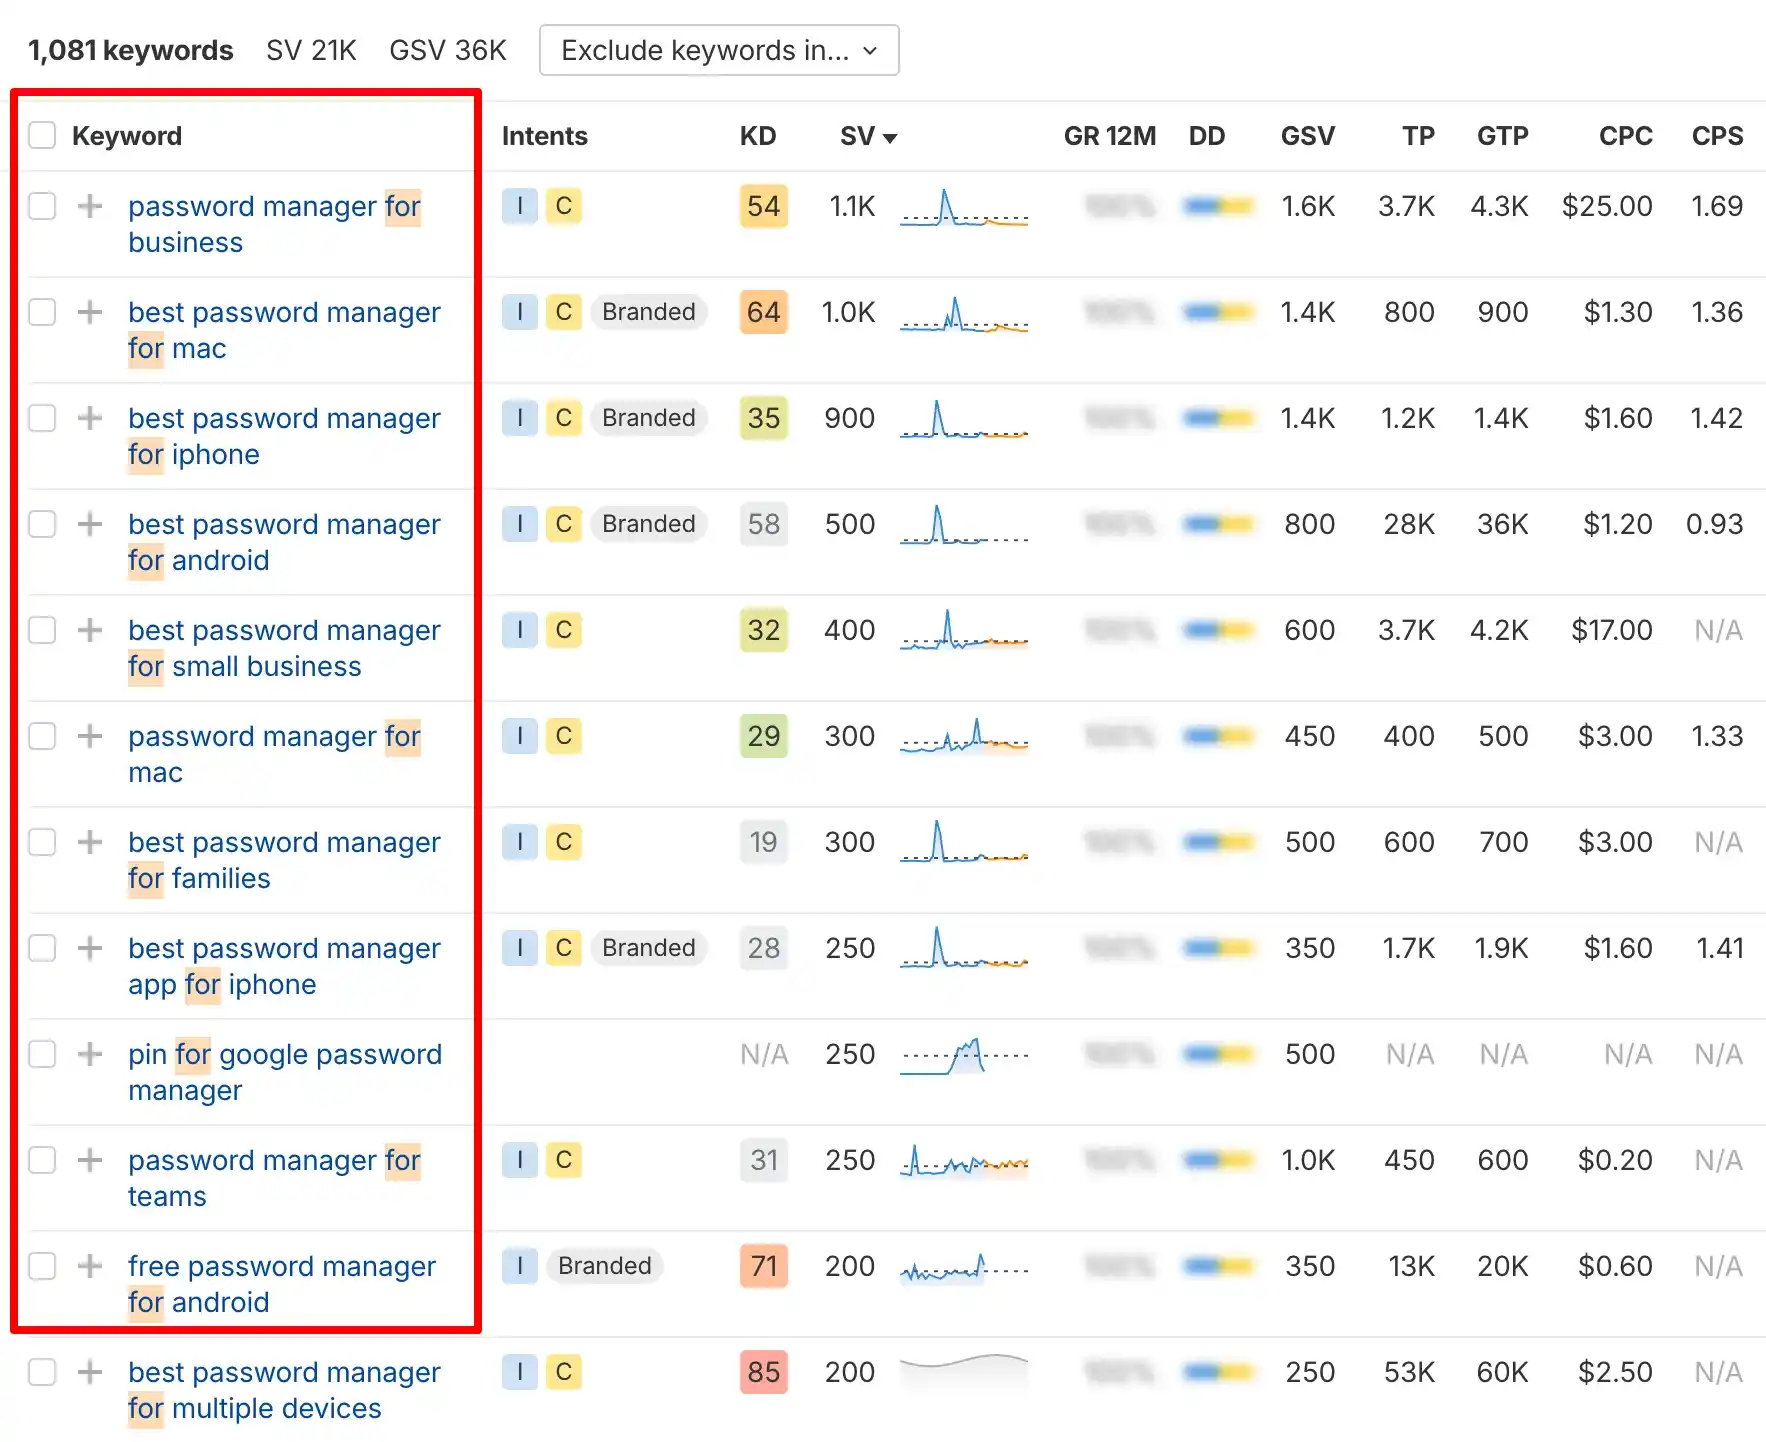This screenshot has height=1442, width=1766.
Task: Click plus icon beside 'password manager for business'
Action: pos(90,206)
